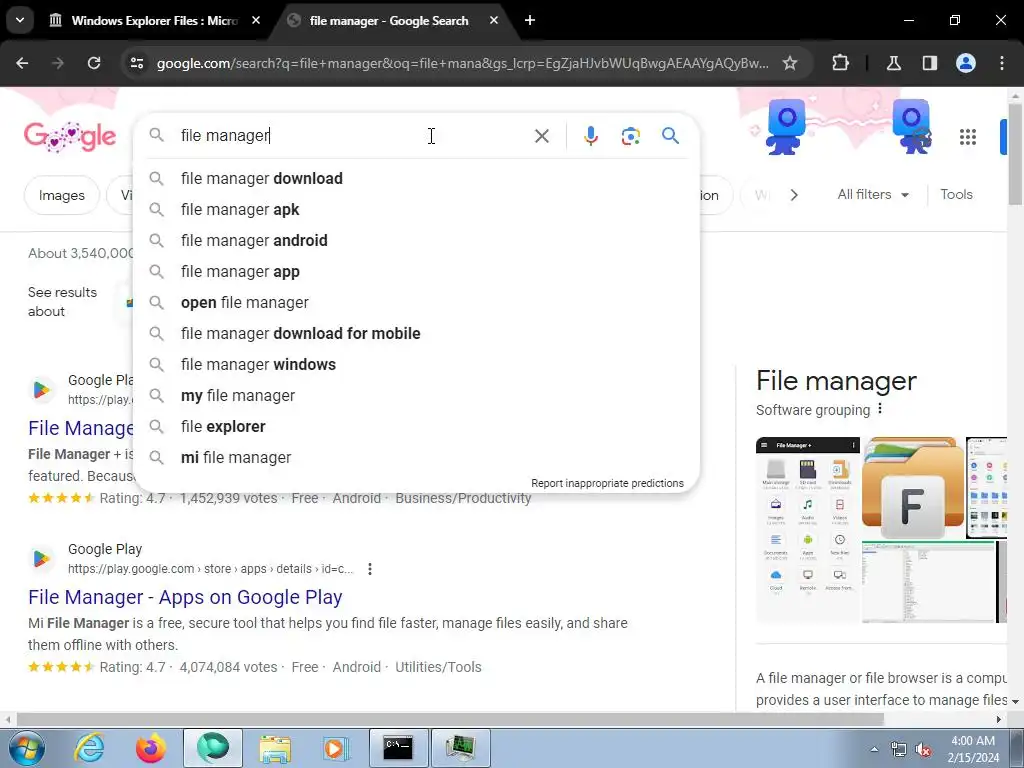Click inside the Google search input field

pos(353,136)
